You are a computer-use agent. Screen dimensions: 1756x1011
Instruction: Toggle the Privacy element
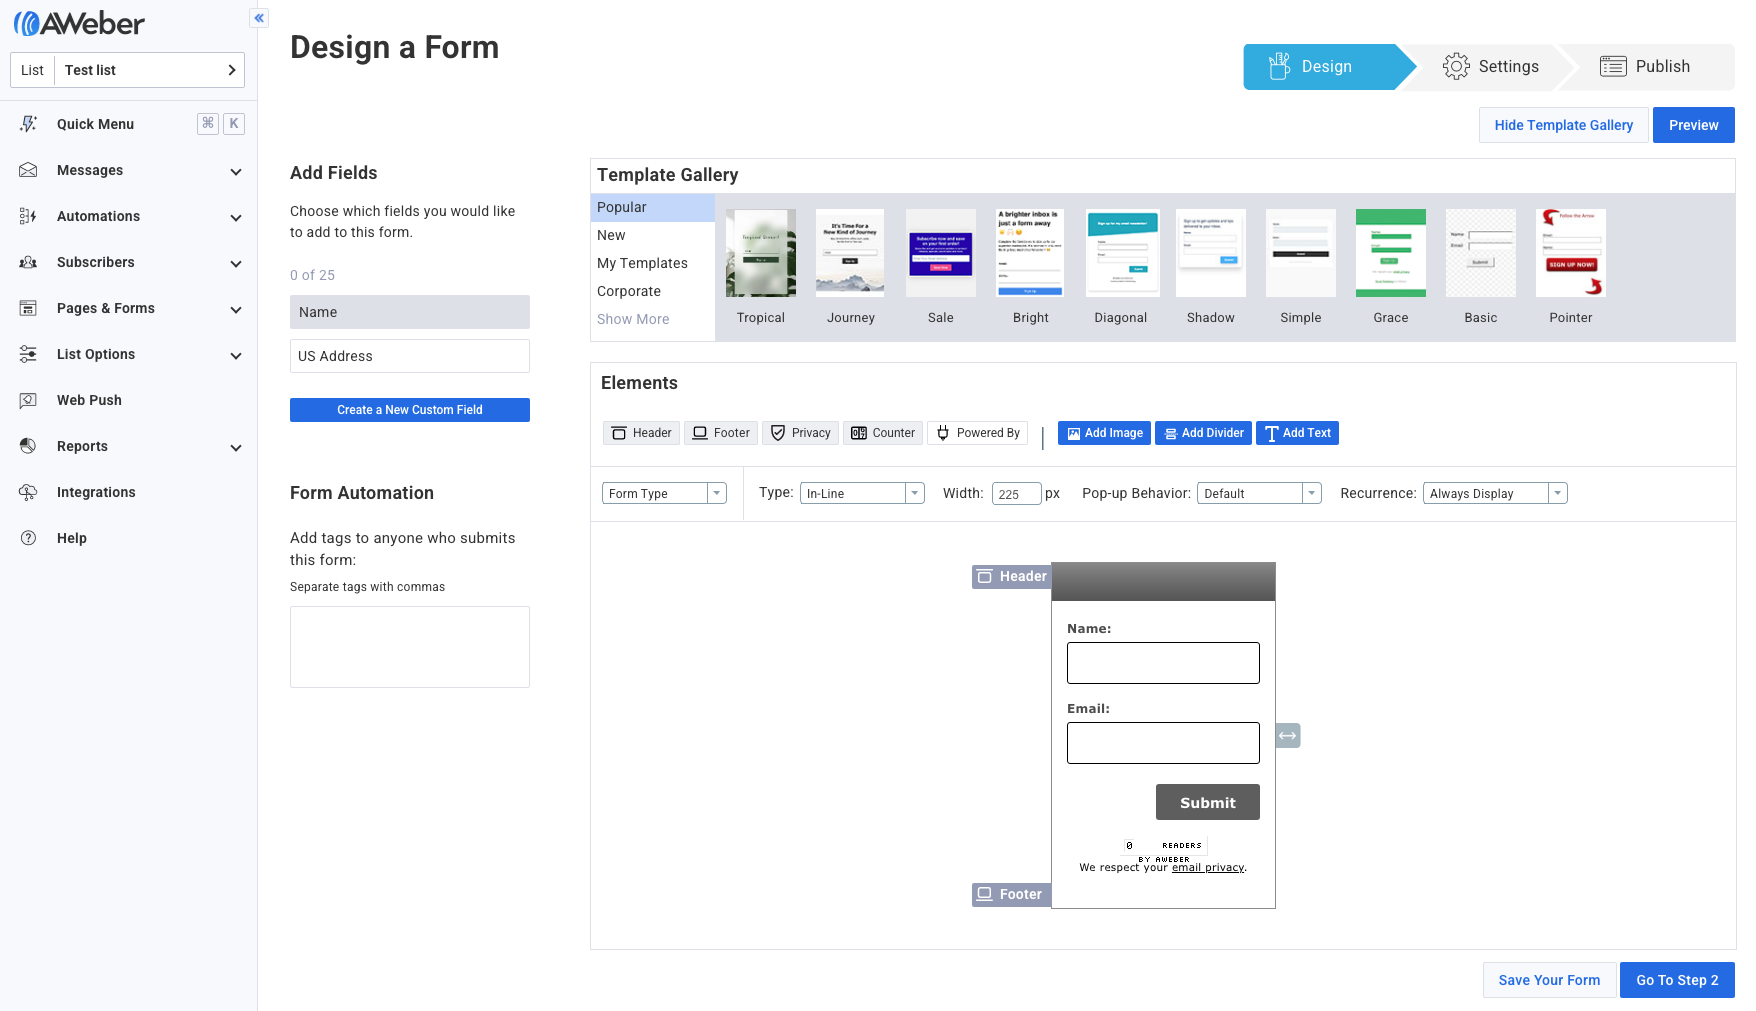coord(801,433)
